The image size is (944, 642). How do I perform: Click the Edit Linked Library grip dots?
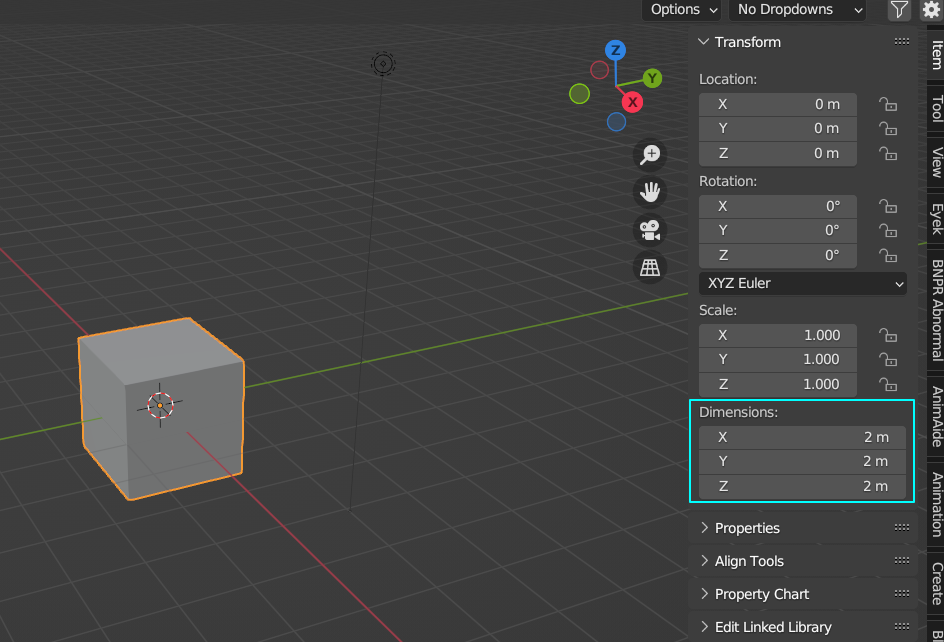pos(901,627)
